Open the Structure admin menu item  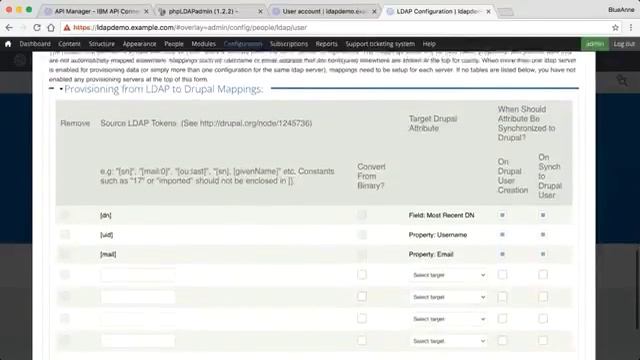point(102,44)
